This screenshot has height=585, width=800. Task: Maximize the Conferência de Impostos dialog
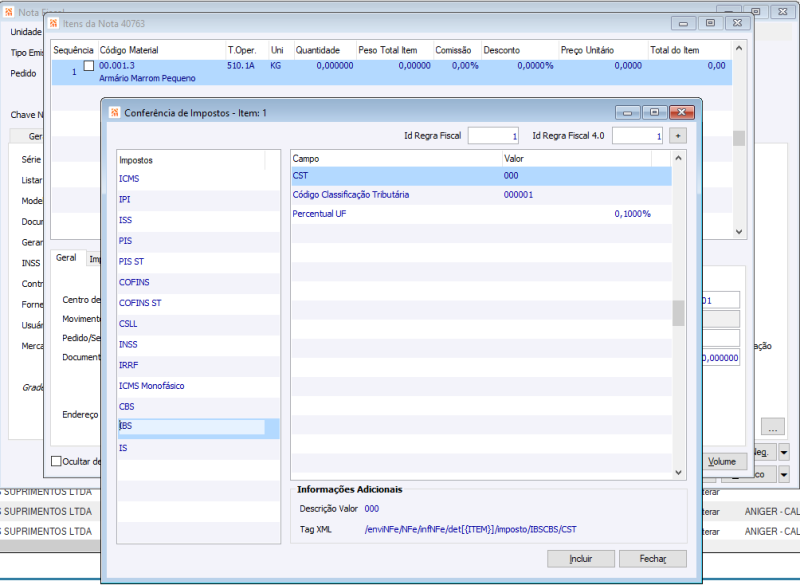tap(655, 112)
